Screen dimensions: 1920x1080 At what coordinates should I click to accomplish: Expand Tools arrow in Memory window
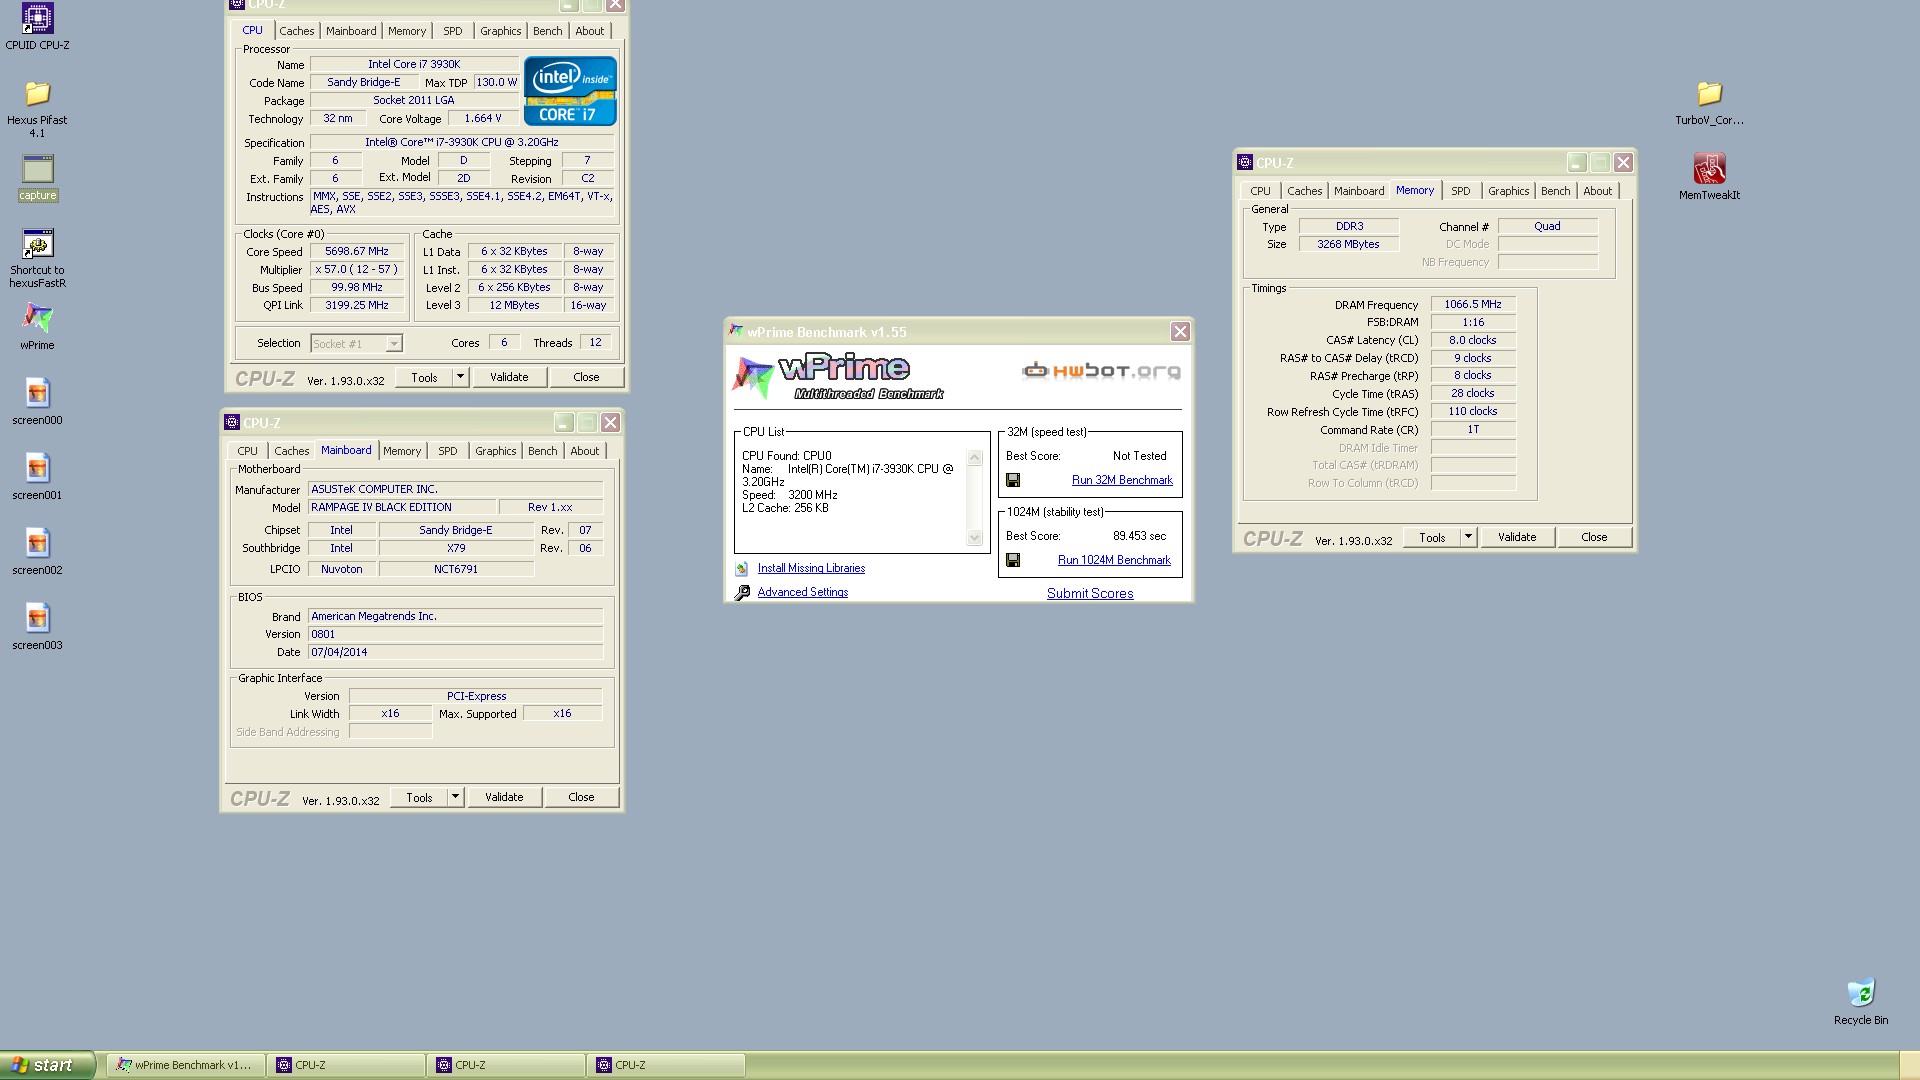click(x=1468, y=537)
